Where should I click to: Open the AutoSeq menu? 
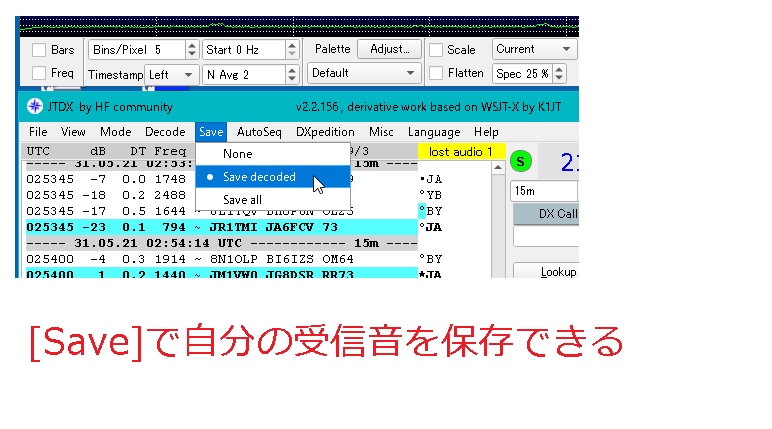click(x=259, y=132)
